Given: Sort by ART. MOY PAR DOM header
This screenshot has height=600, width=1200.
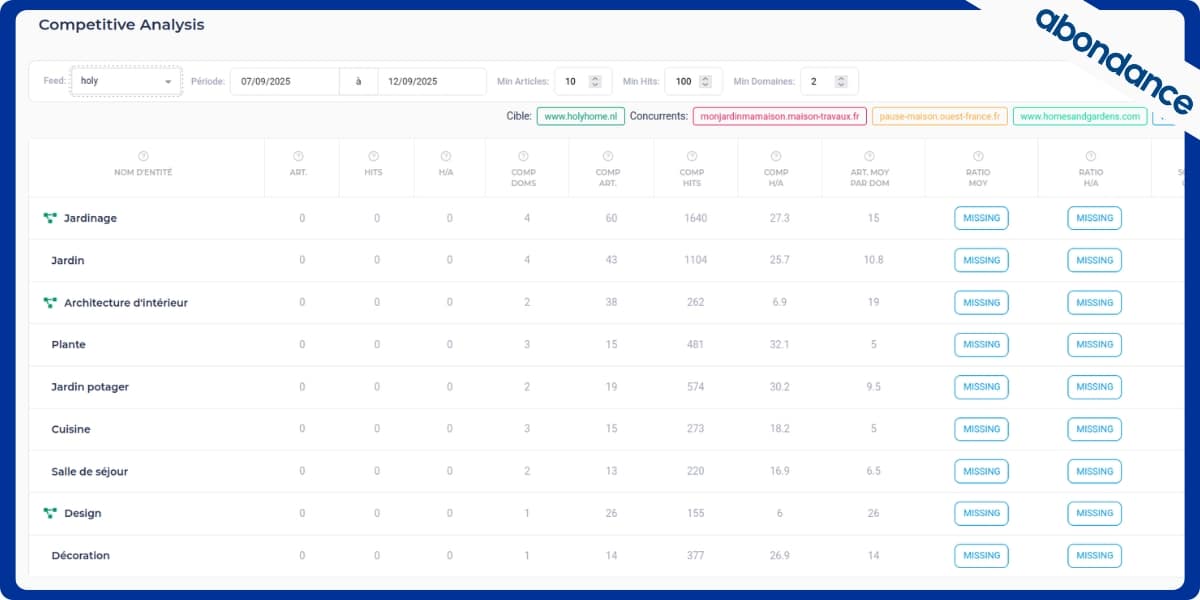Looking at the screenshot, I should 870,177.
